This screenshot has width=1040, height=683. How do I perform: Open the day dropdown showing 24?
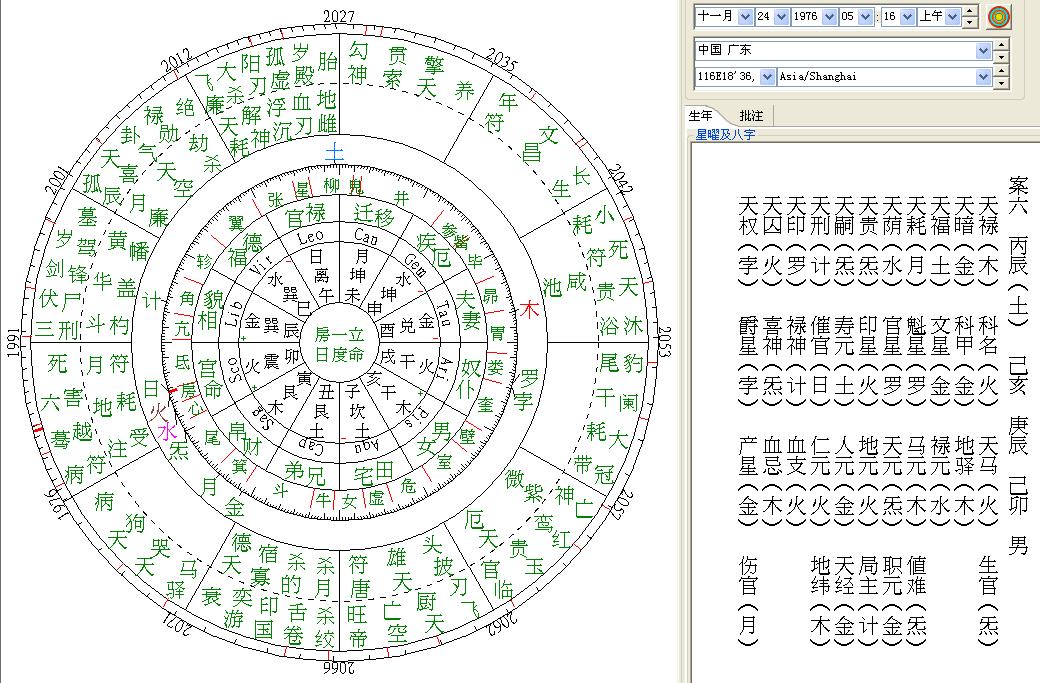782,17
